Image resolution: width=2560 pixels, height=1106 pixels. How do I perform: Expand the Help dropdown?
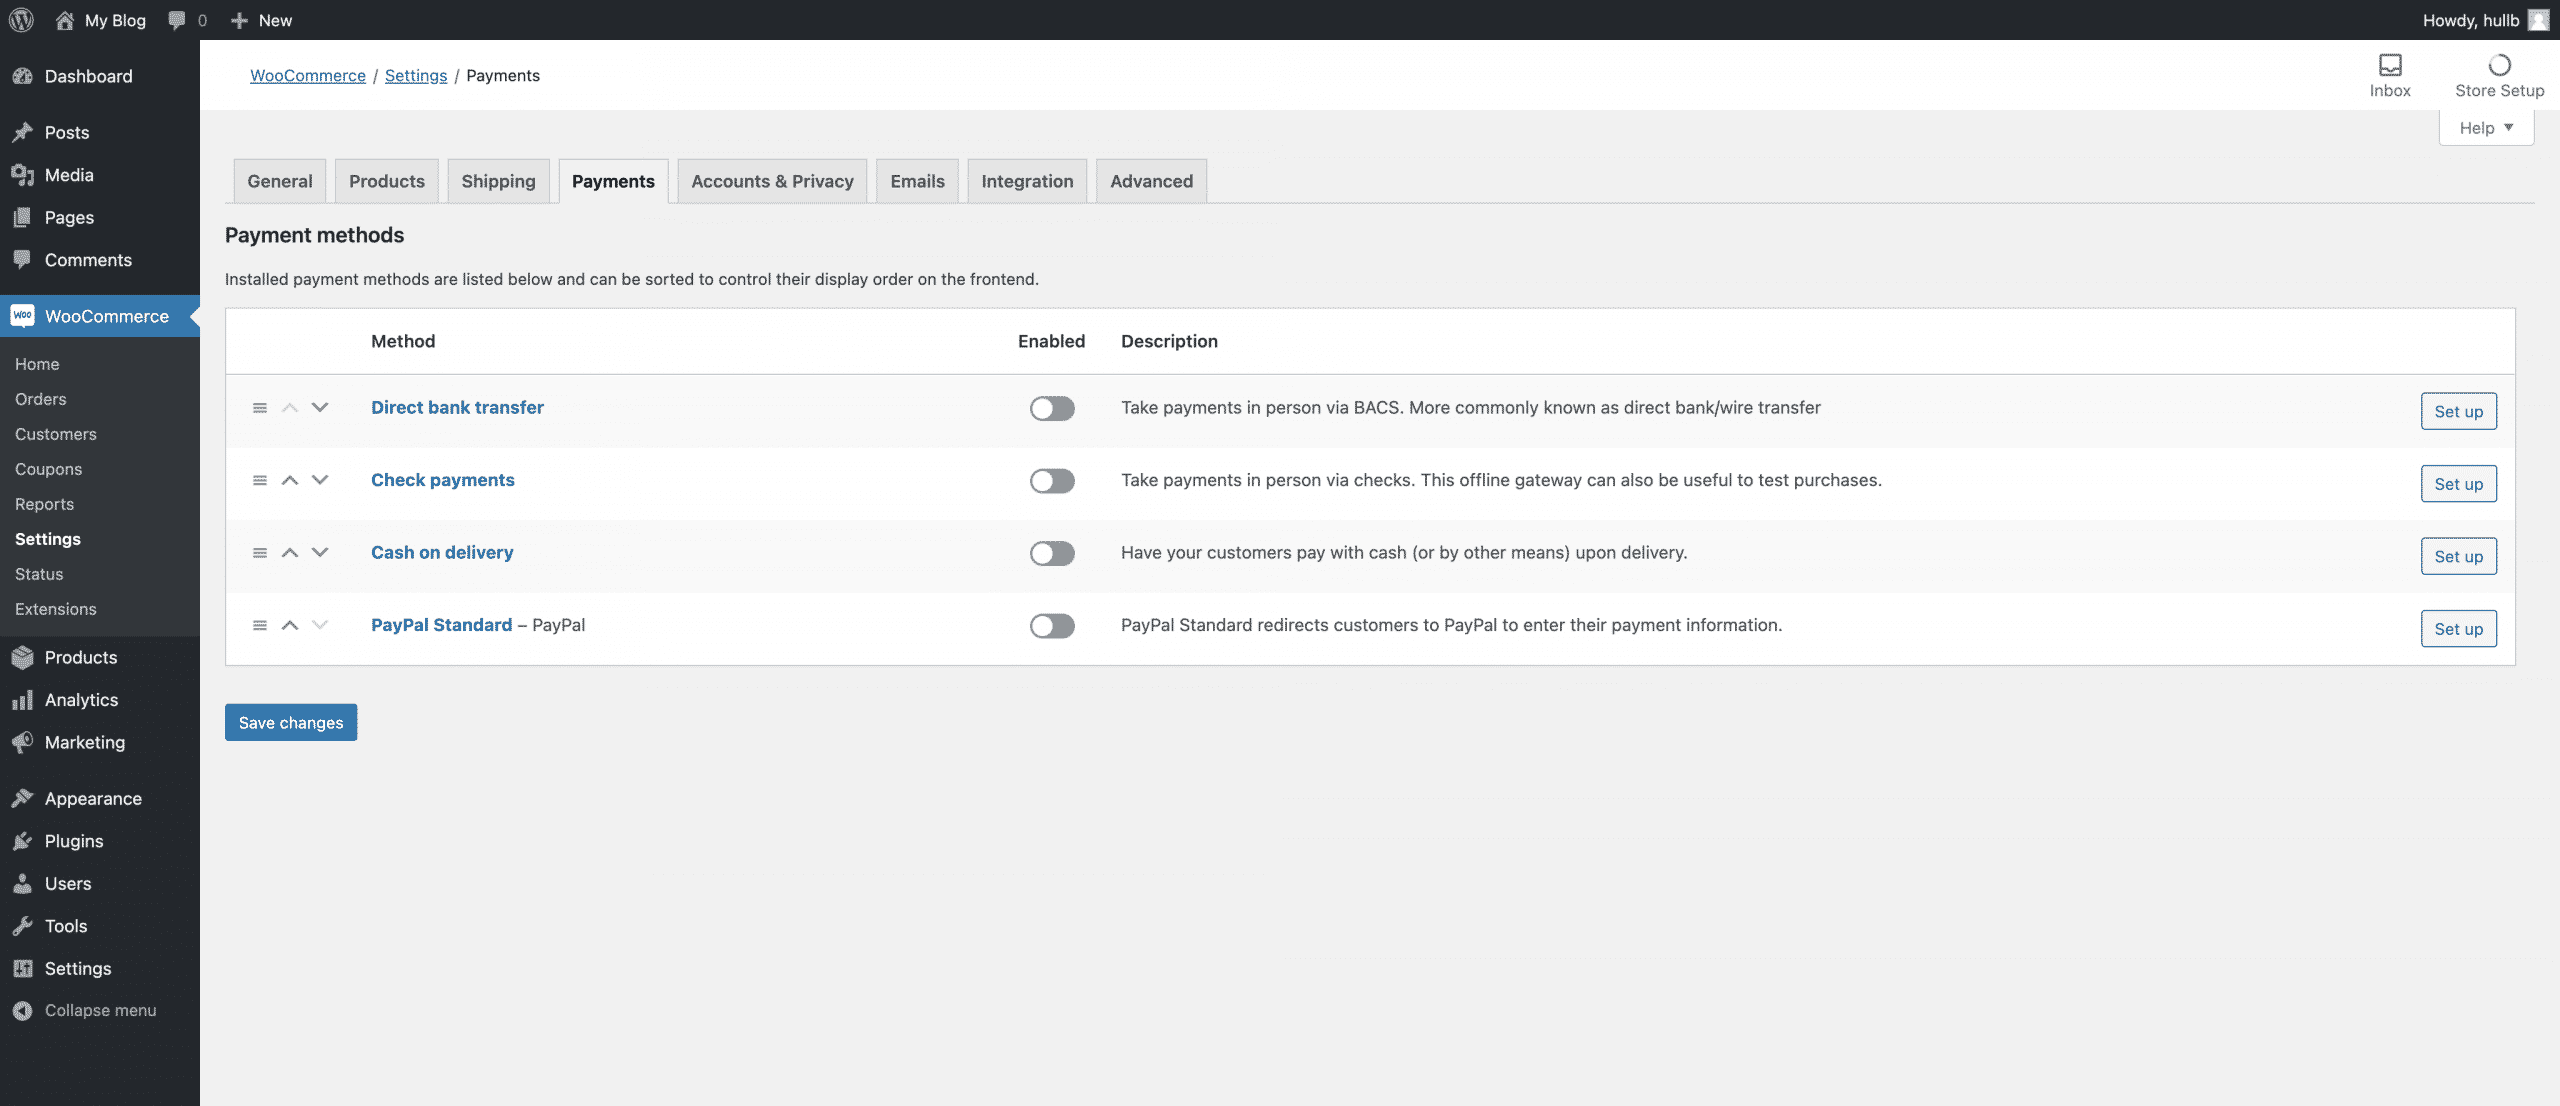pos(2486,128)
